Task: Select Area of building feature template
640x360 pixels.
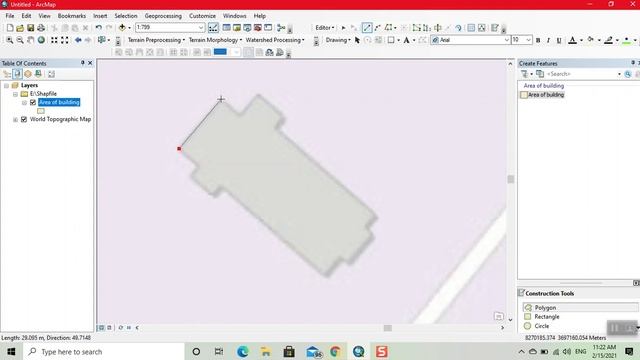Action: point(542,95)
